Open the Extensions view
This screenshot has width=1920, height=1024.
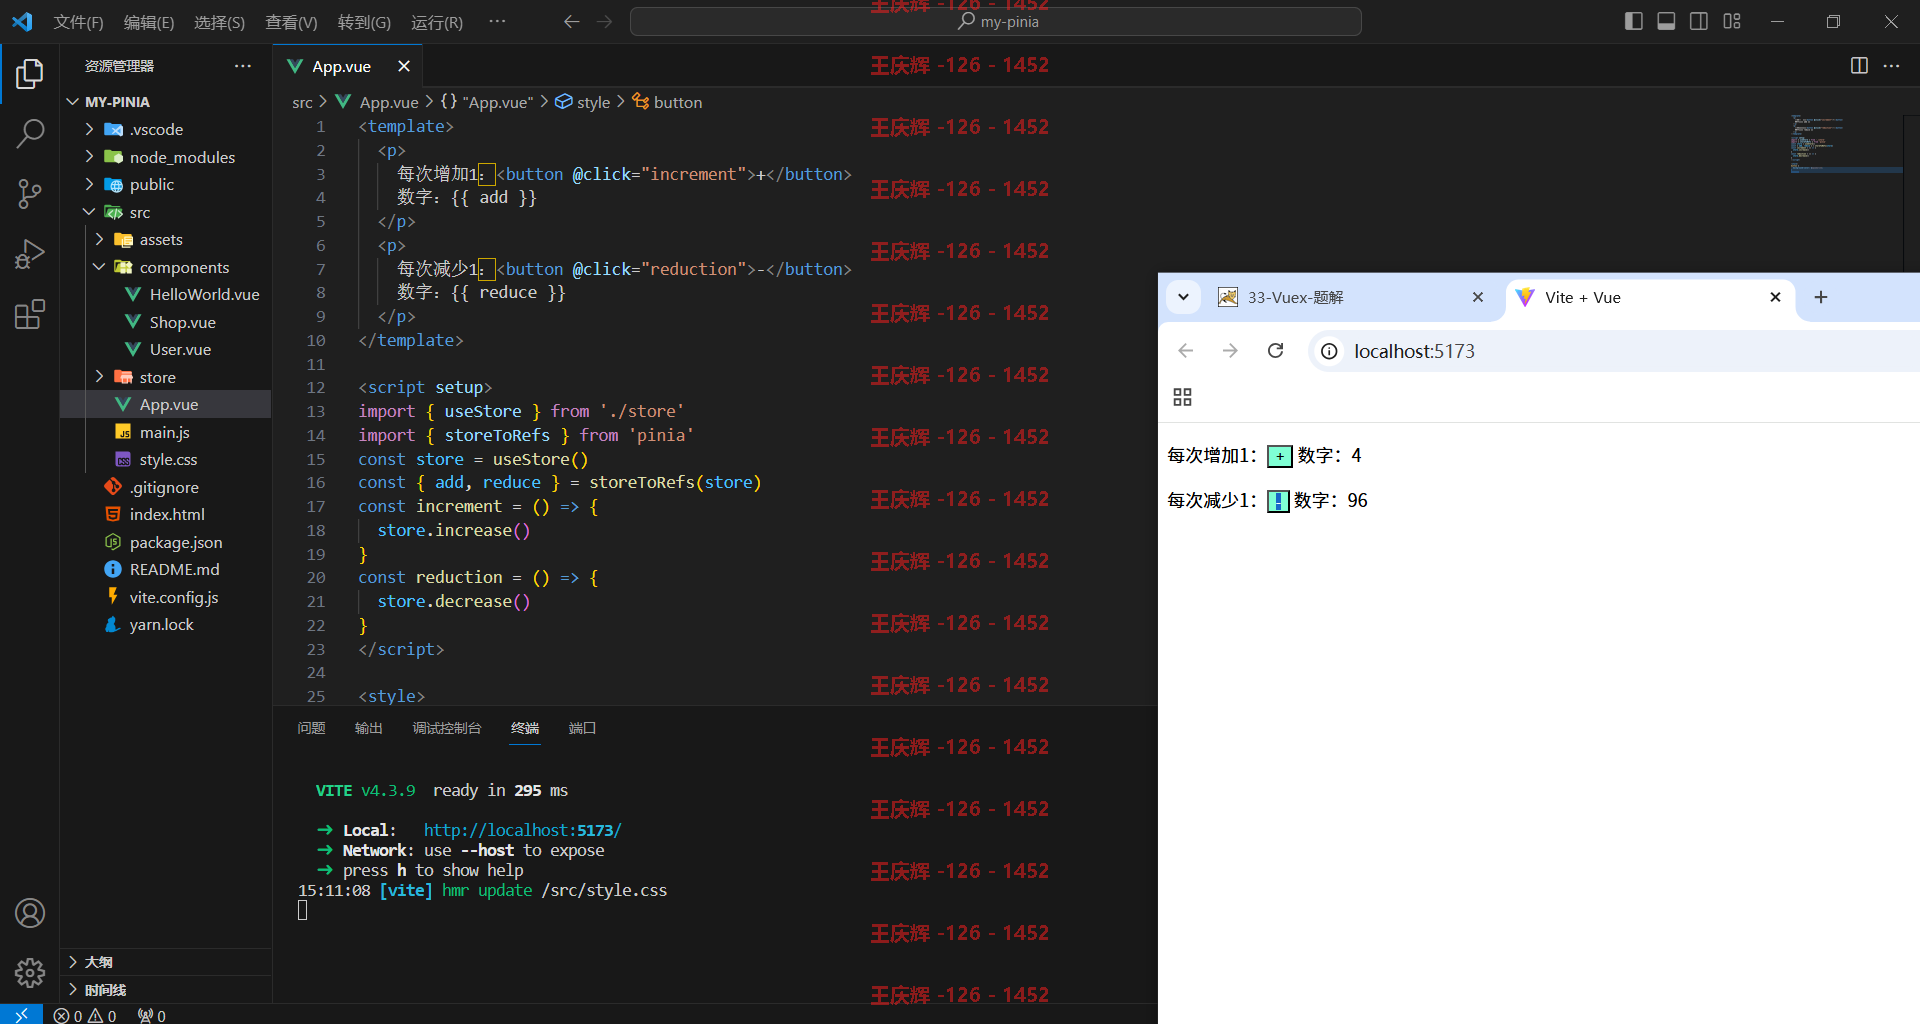(x=30, y=314)
